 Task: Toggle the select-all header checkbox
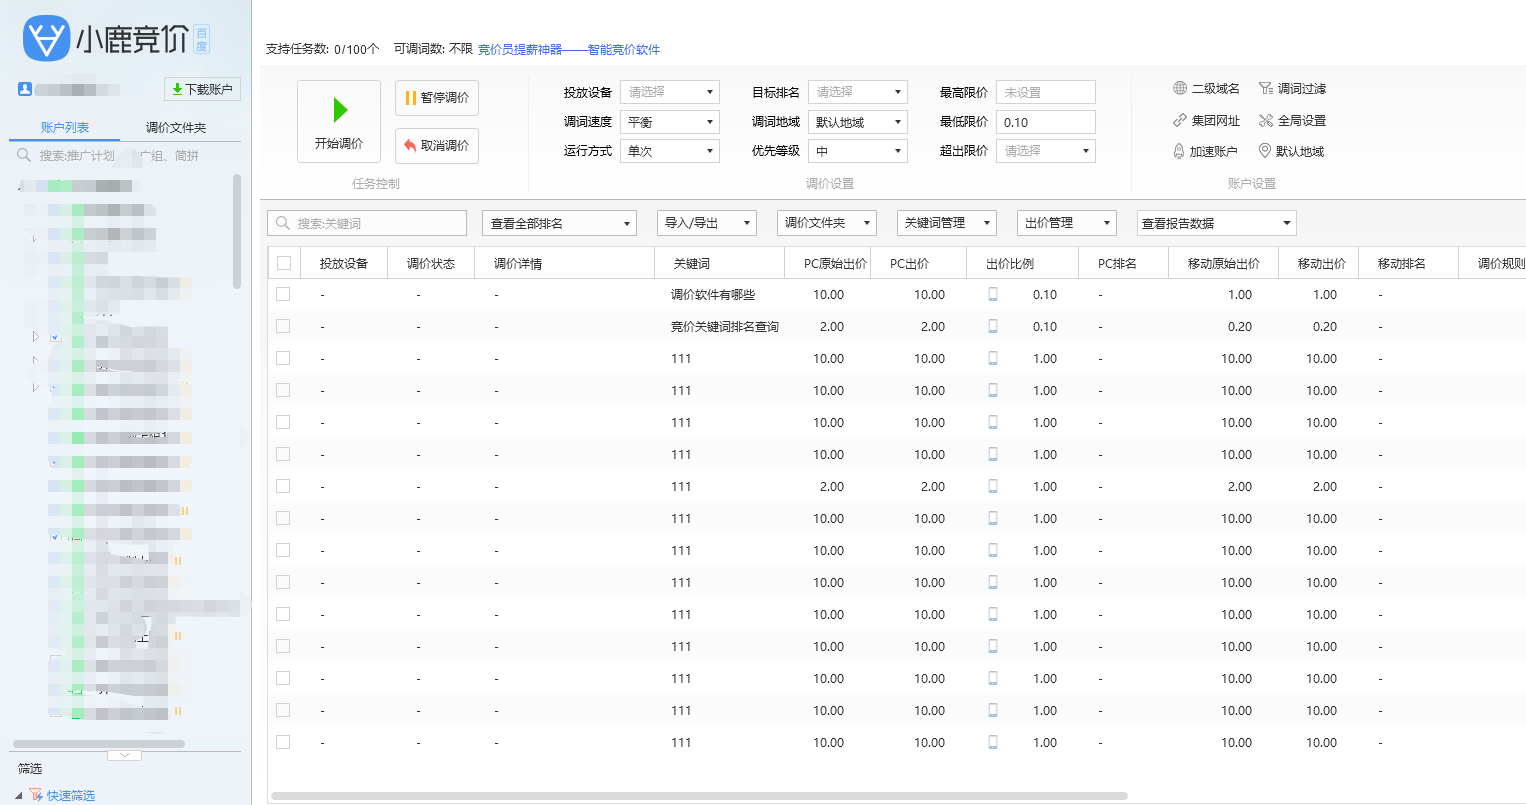coord(284,263)
